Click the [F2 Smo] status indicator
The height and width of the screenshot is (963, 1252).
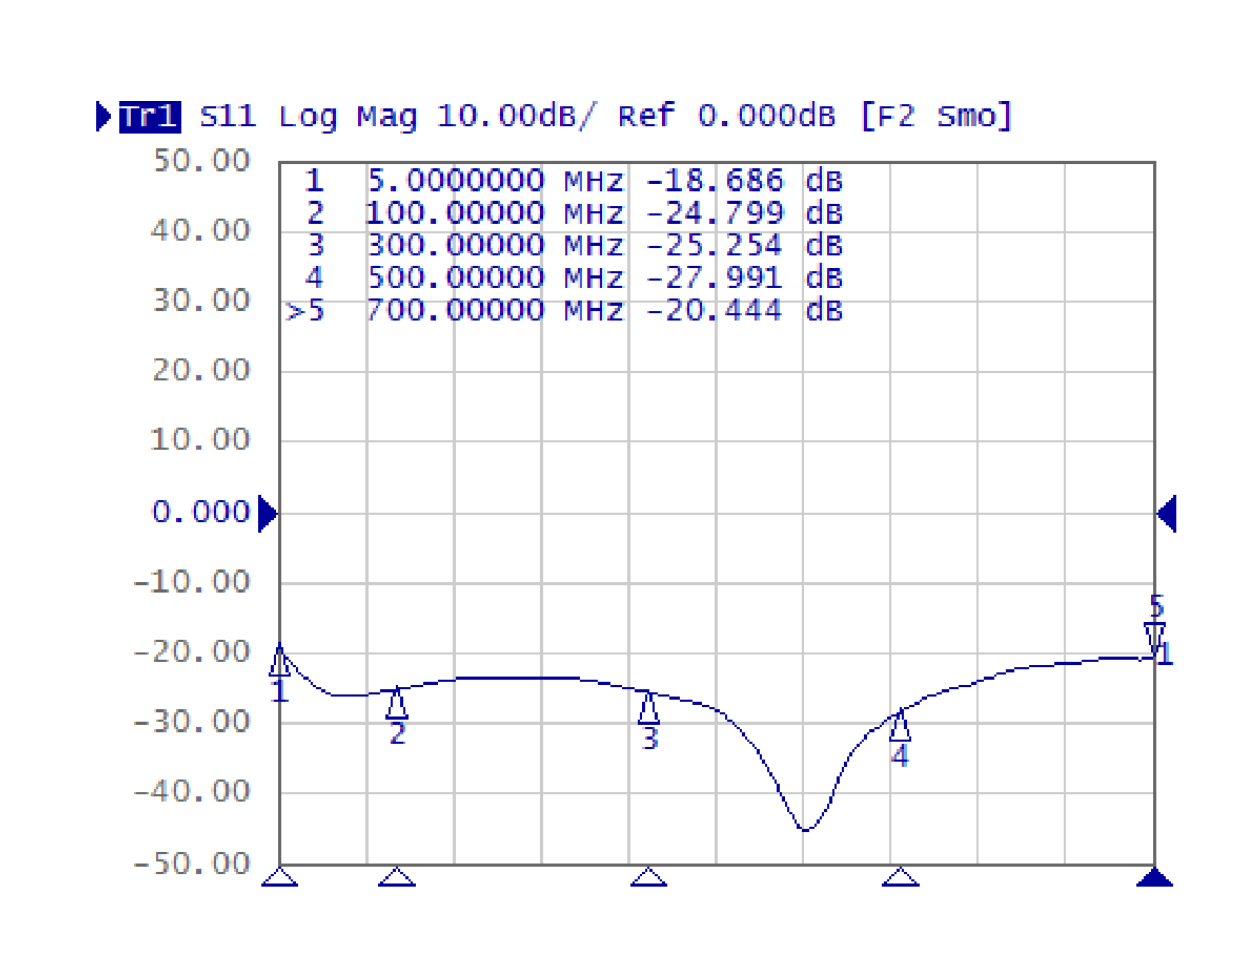pos(936,117)
